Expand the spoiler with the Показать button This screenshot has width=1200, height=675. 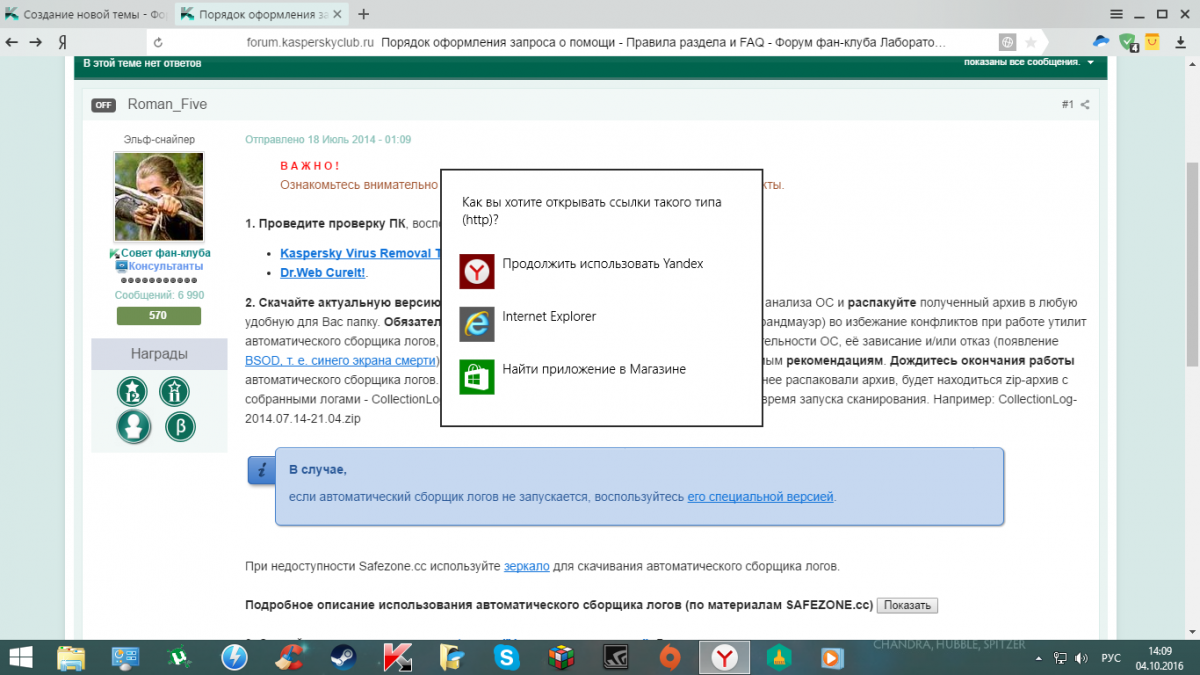click(x=907, y=605)
